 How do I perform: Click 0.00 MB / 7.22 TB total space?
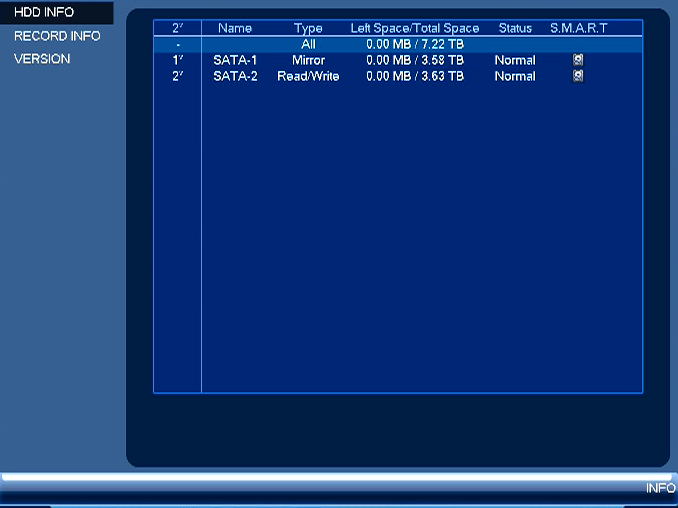click(x=415, y=44)
